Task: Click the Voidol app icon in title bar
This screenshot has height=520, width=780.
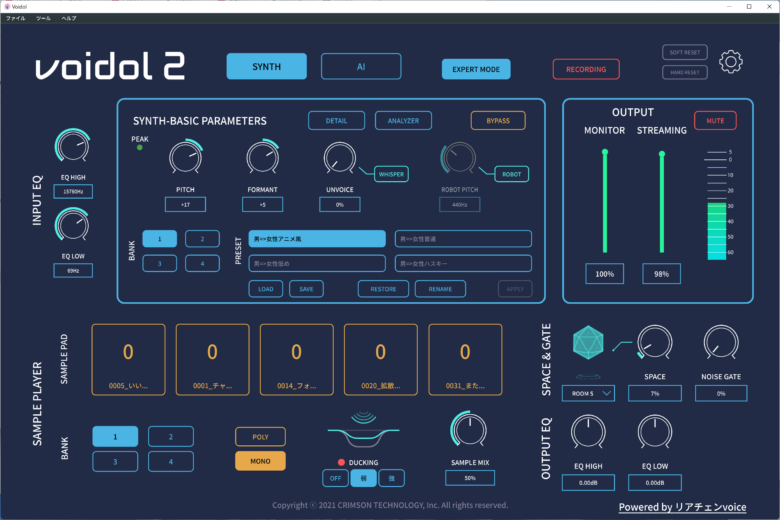Action: (6, 6)
